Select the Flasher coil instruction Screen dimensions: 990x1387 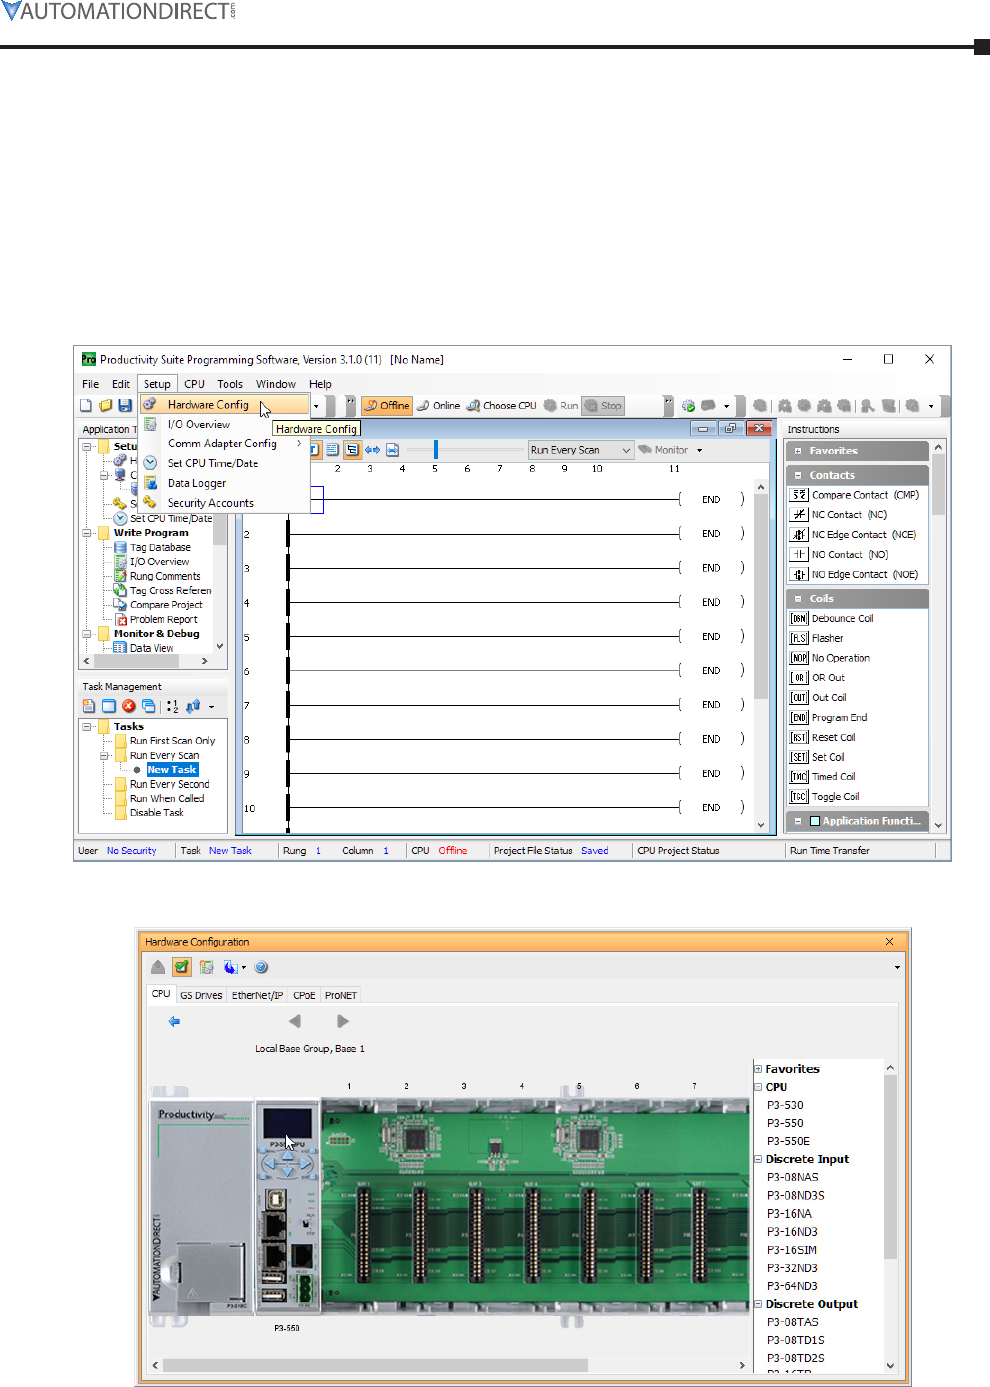818,638
